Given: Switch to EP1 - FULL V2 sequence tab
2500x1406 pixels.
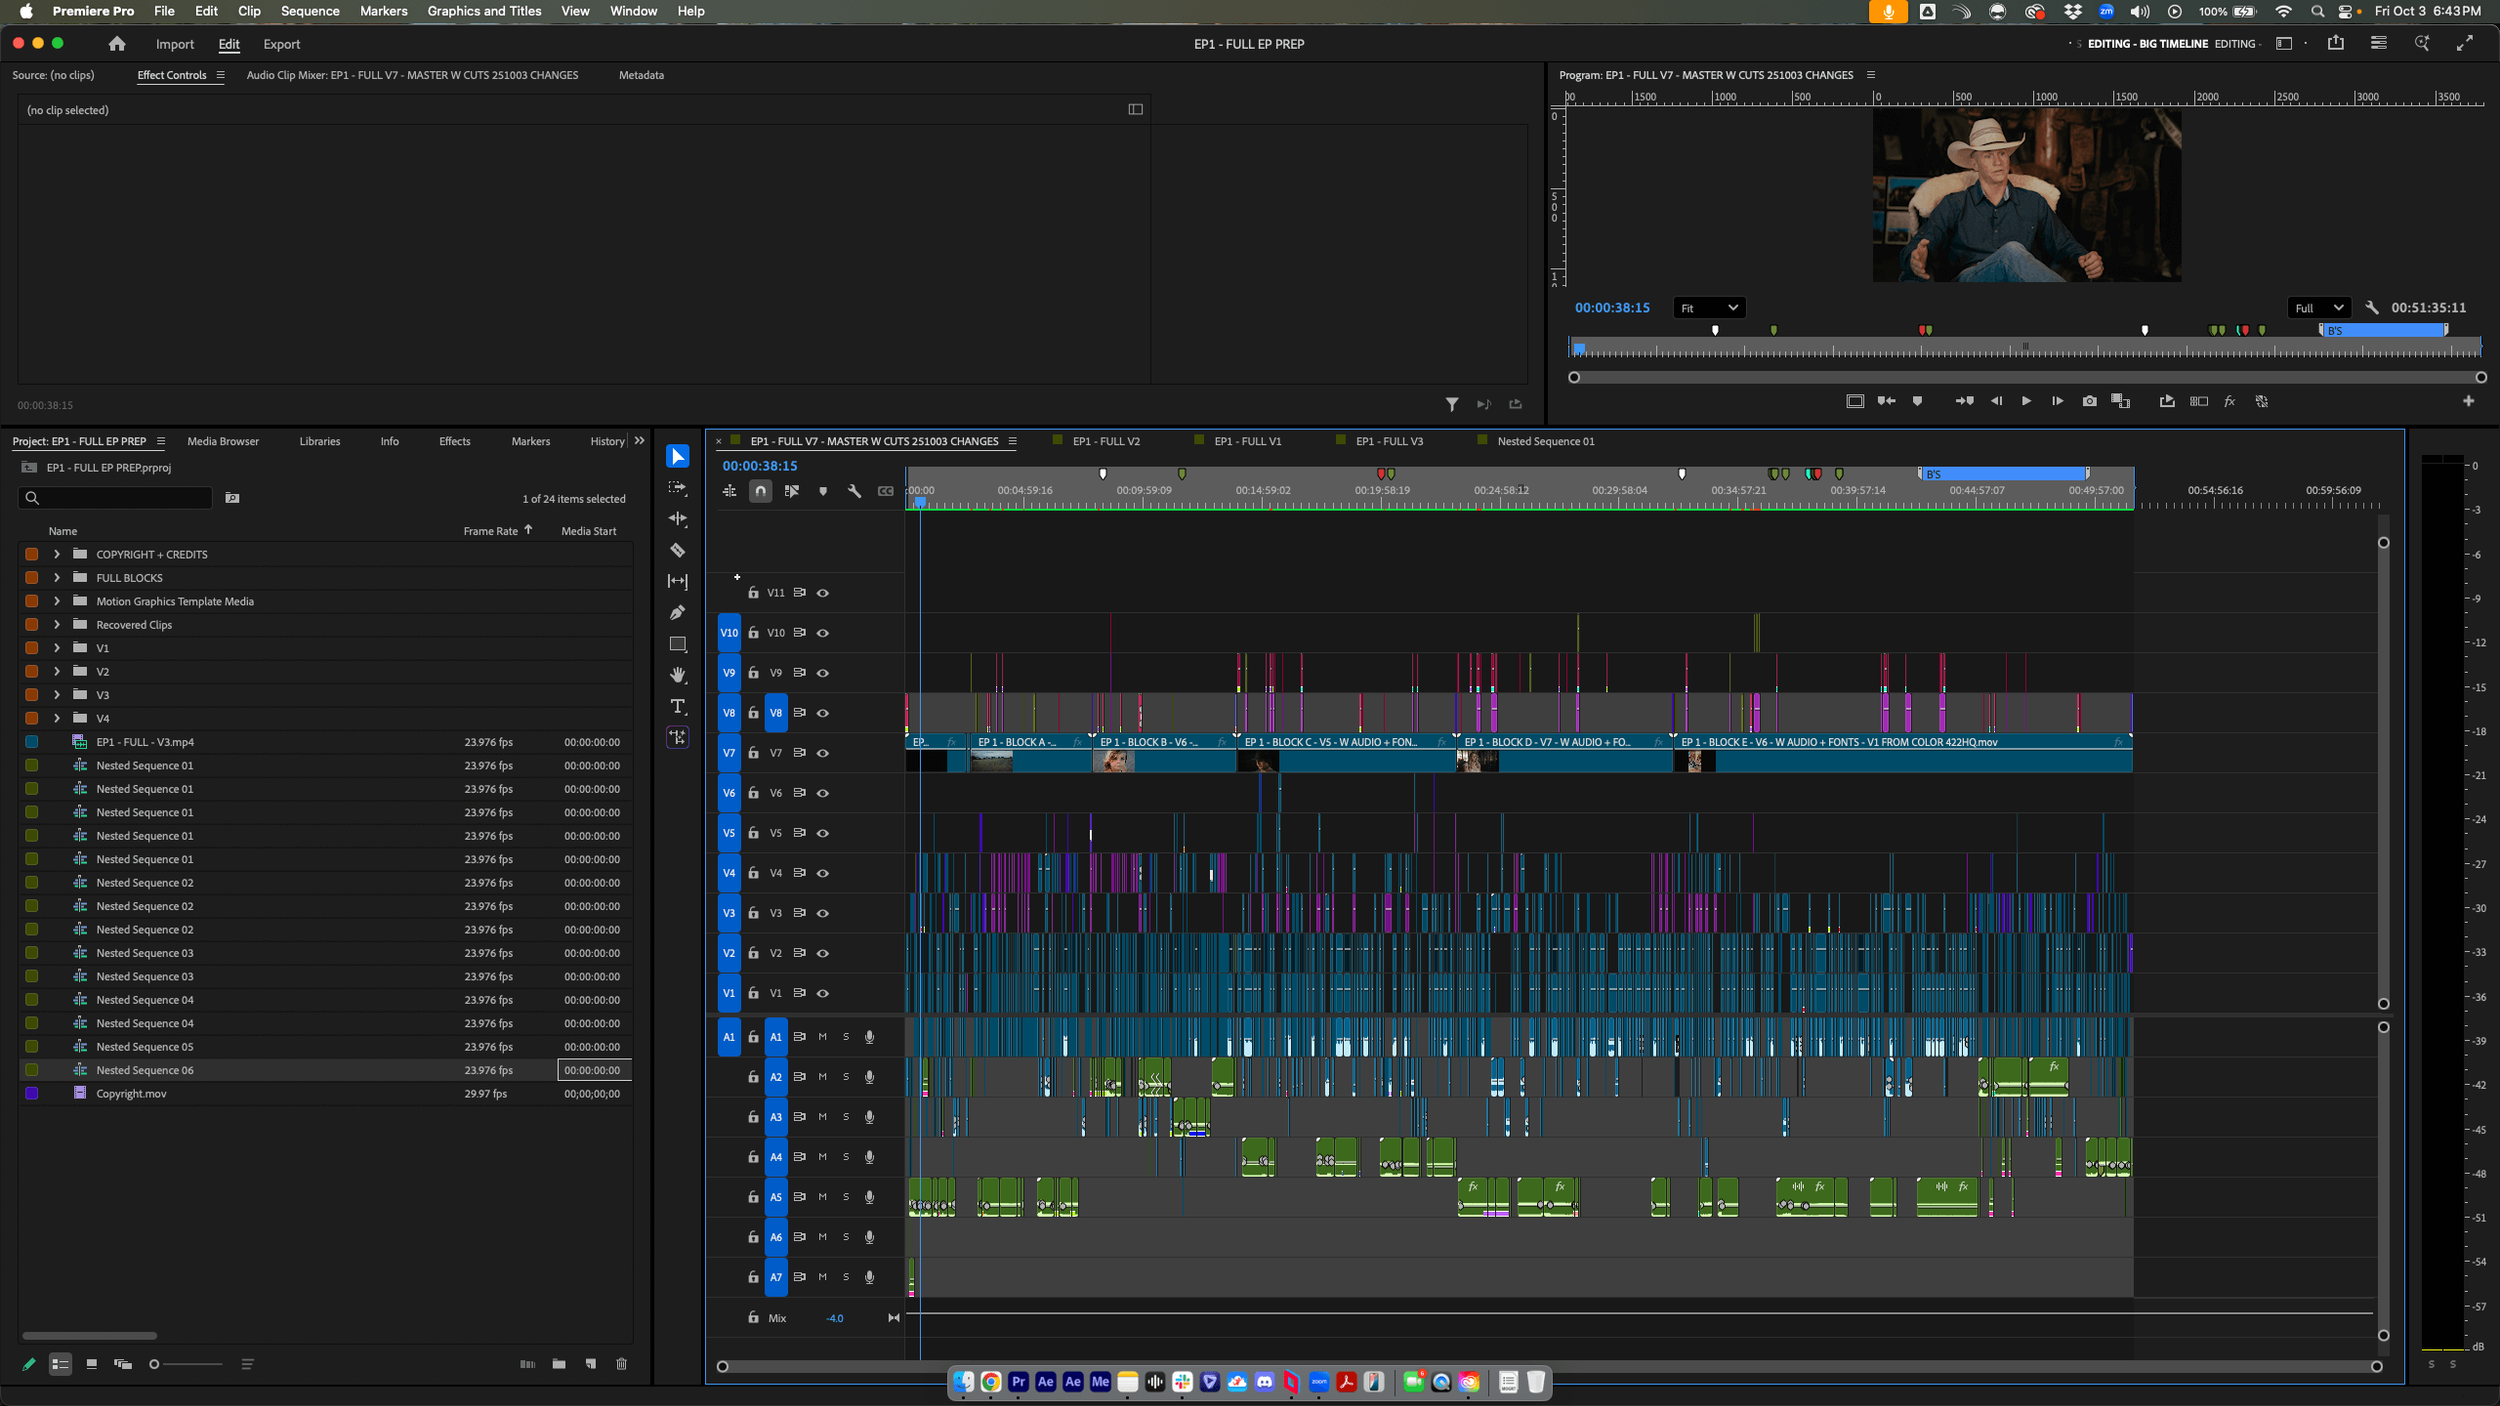Looking at the screenshot, I should [1106, 441].
